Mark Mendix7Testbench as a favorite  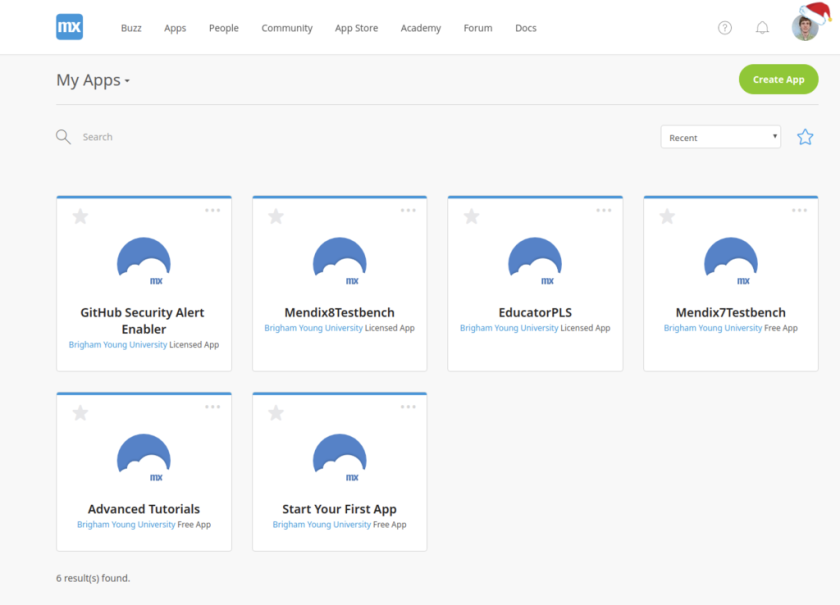click(667, 216)
